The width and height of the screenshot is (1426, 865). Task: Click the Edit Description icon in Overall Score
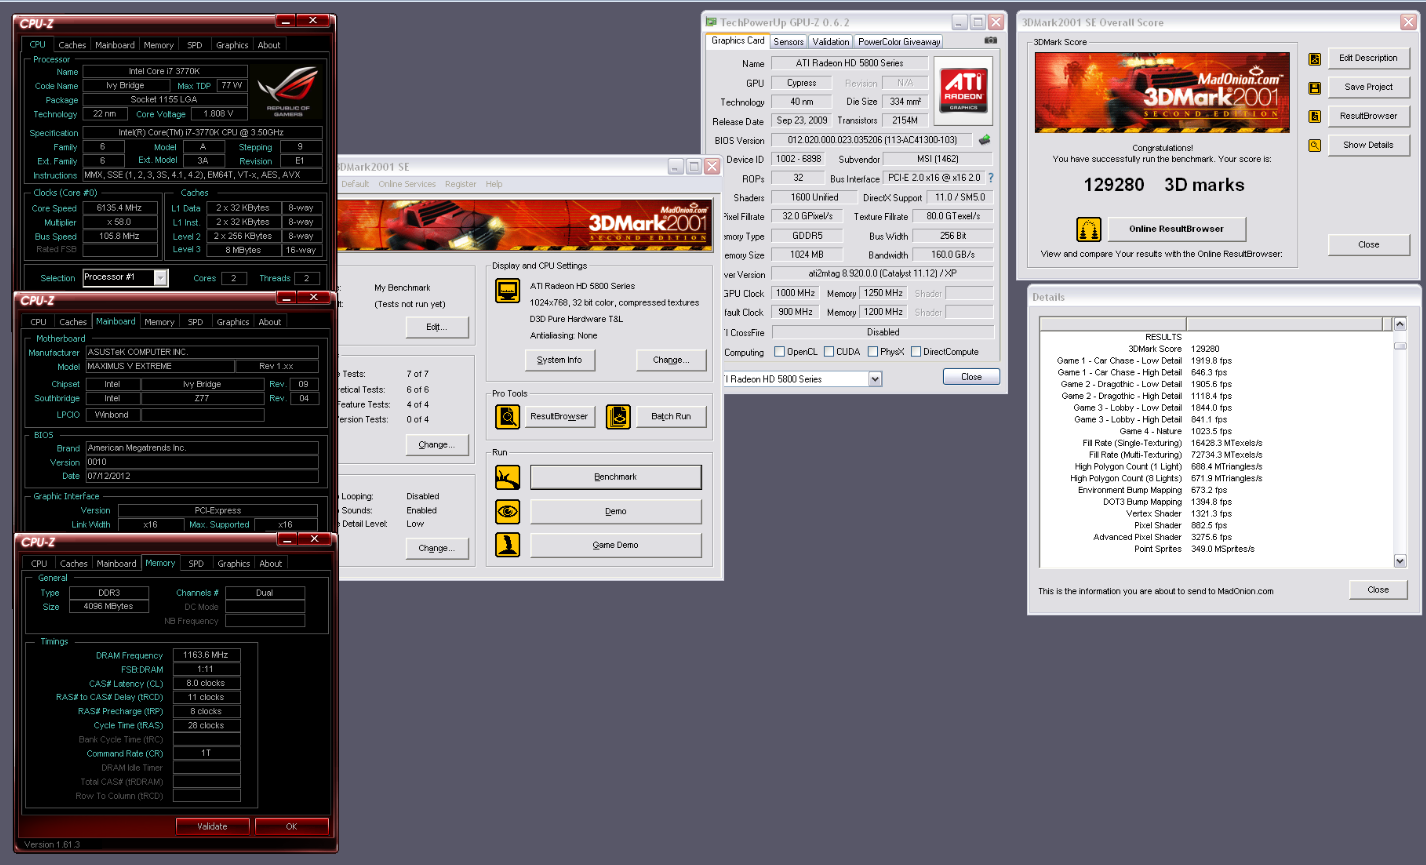[1315, 59]
